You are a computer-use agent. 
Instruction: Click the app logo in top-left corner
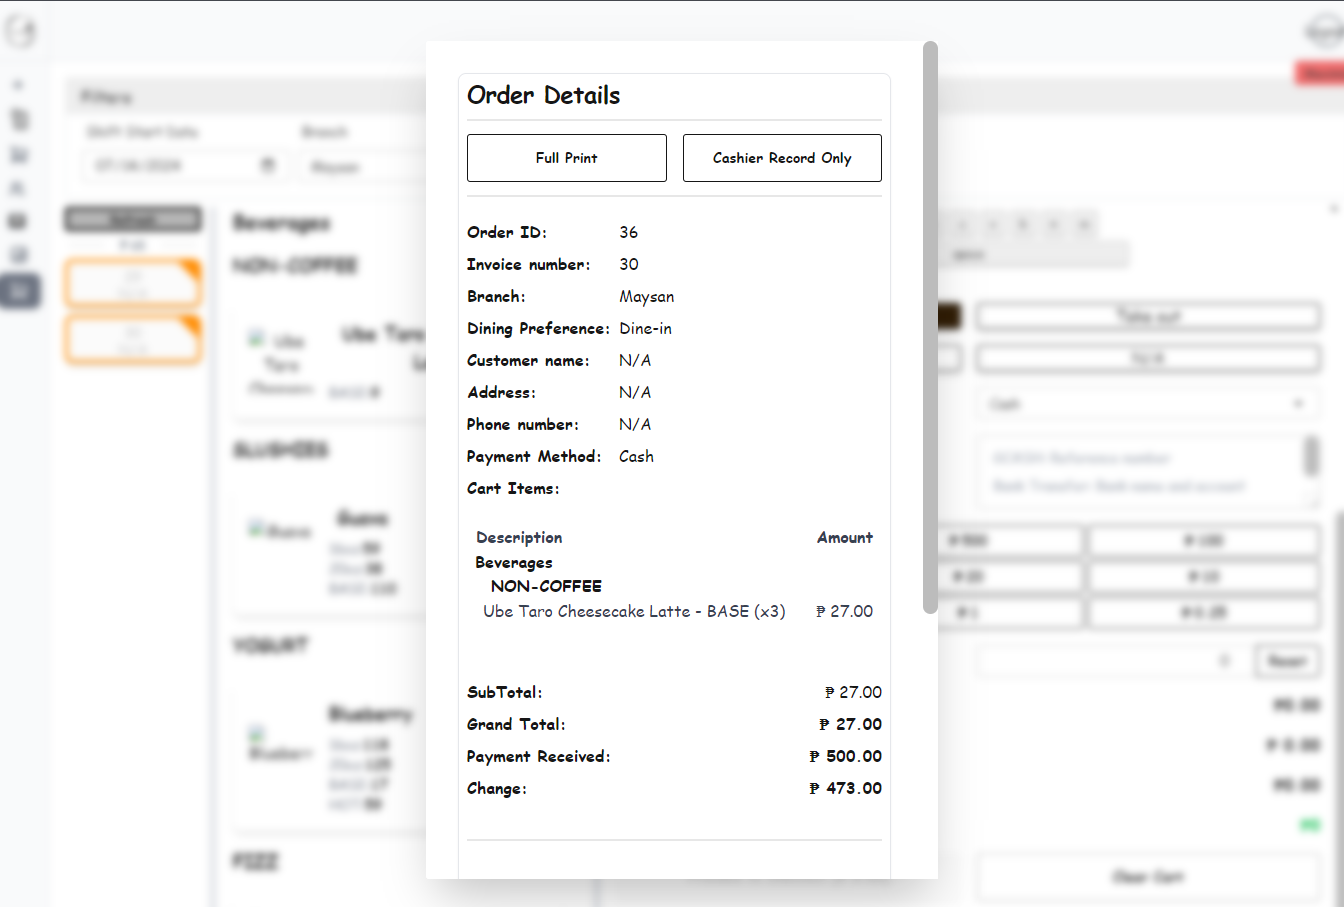[x=20, y=31]
